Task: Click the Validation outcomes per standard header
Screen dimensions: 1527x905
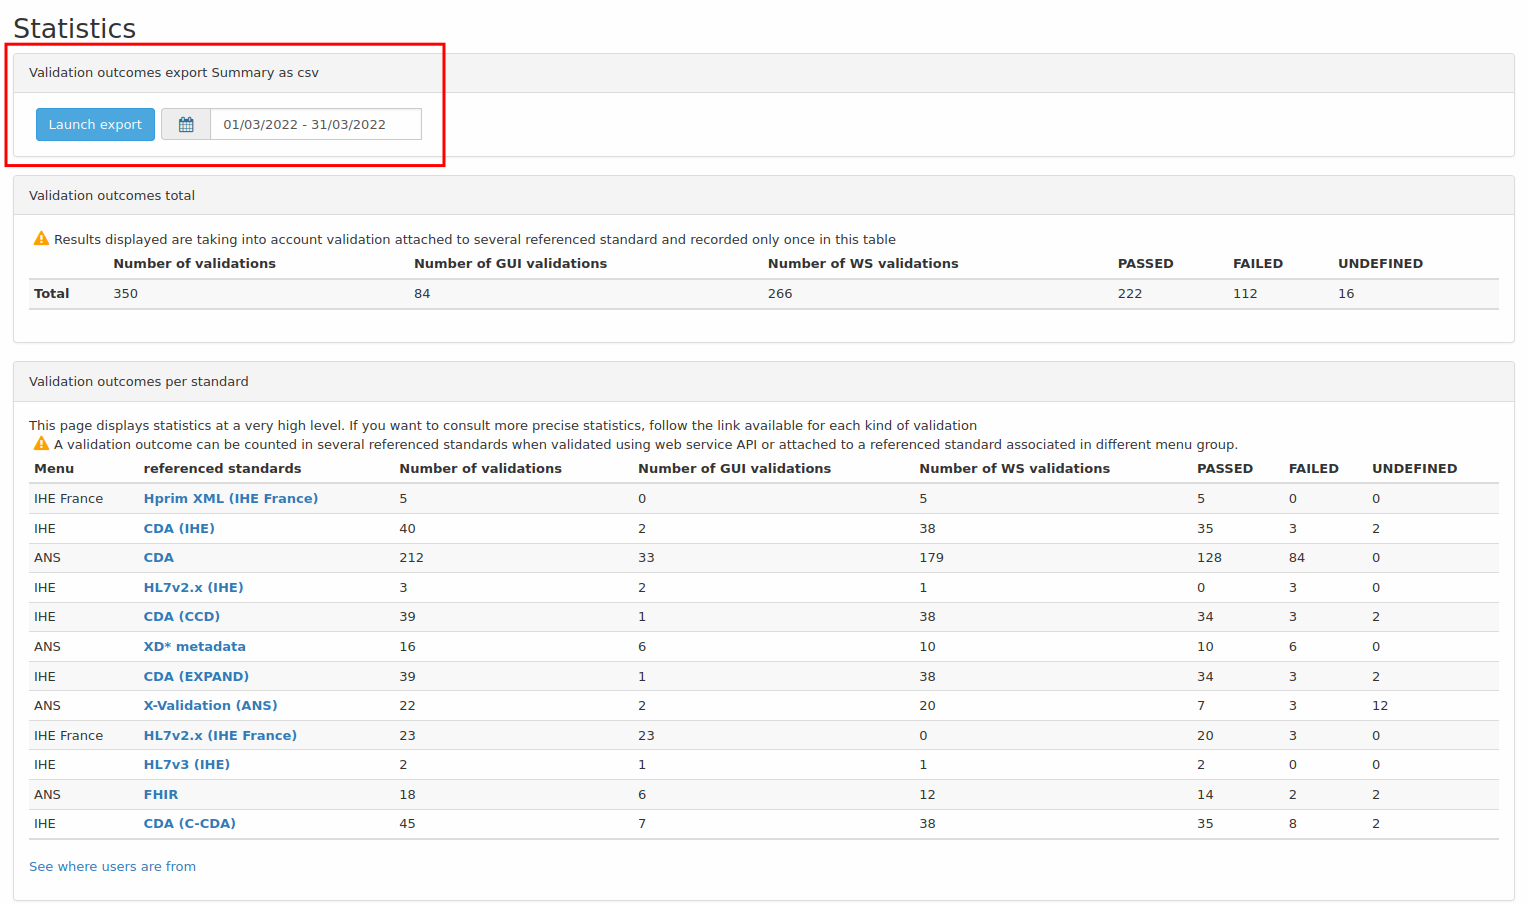Action: 138,381
